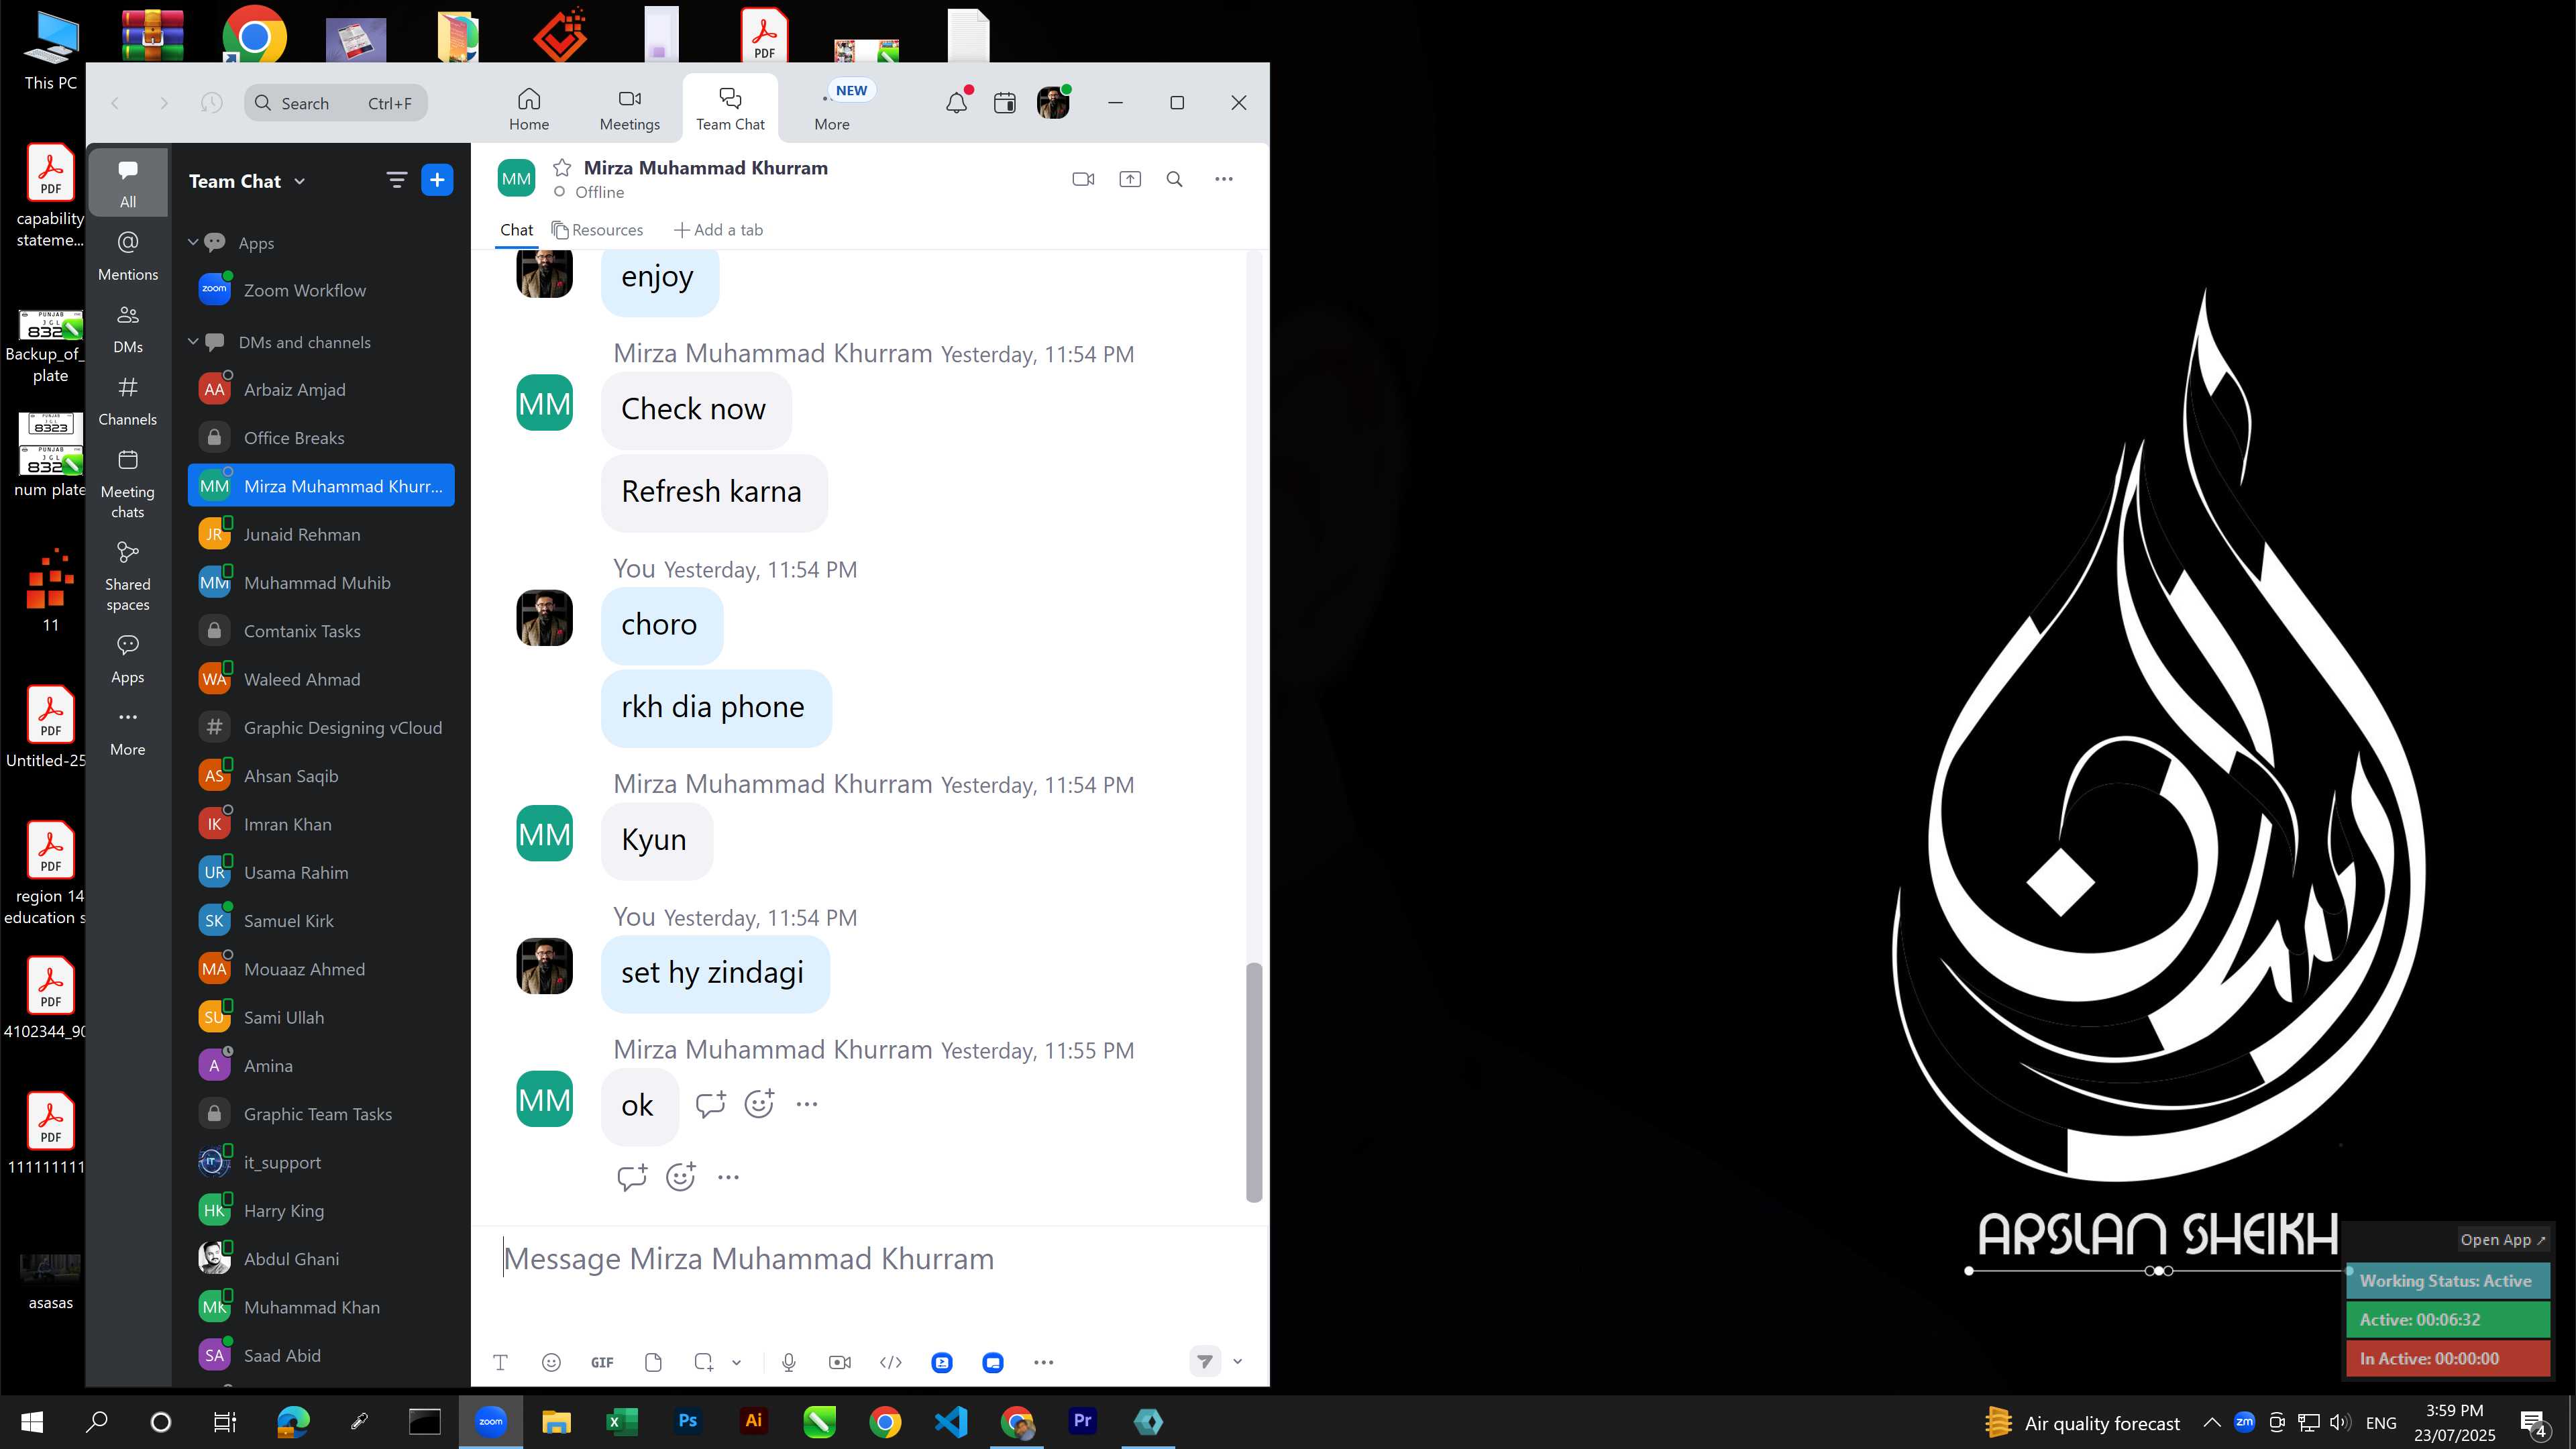Open Mentions in the sidebar
The image size is (2576, 1449).
[x=128, y=255]
